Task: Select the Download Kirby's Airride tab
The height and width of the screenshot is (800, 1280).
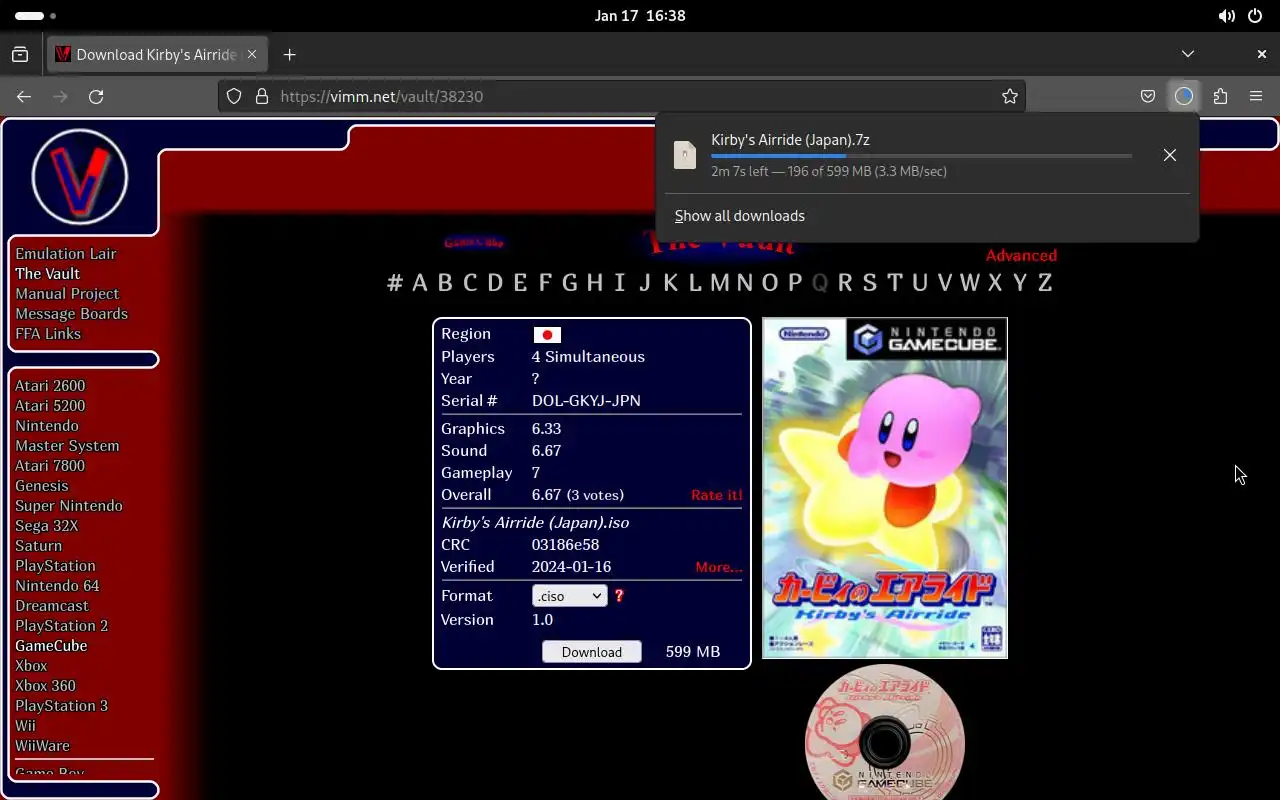Action: pos(158,54)
